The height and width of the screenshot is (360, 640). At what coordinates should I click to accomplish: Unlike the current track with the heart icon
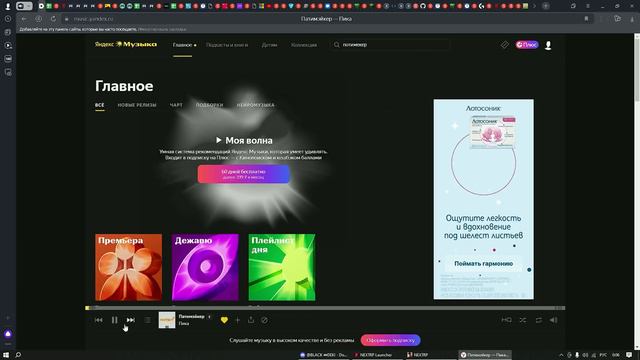coord(224,320)
